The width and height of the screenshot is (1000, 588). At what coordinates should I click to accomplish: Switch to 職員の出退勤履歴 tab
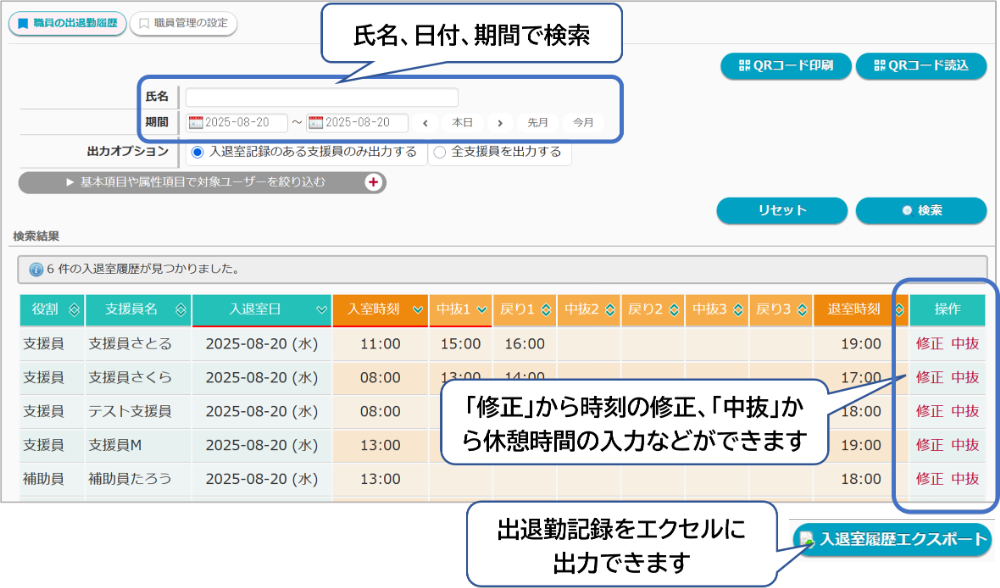pos(67,23)
